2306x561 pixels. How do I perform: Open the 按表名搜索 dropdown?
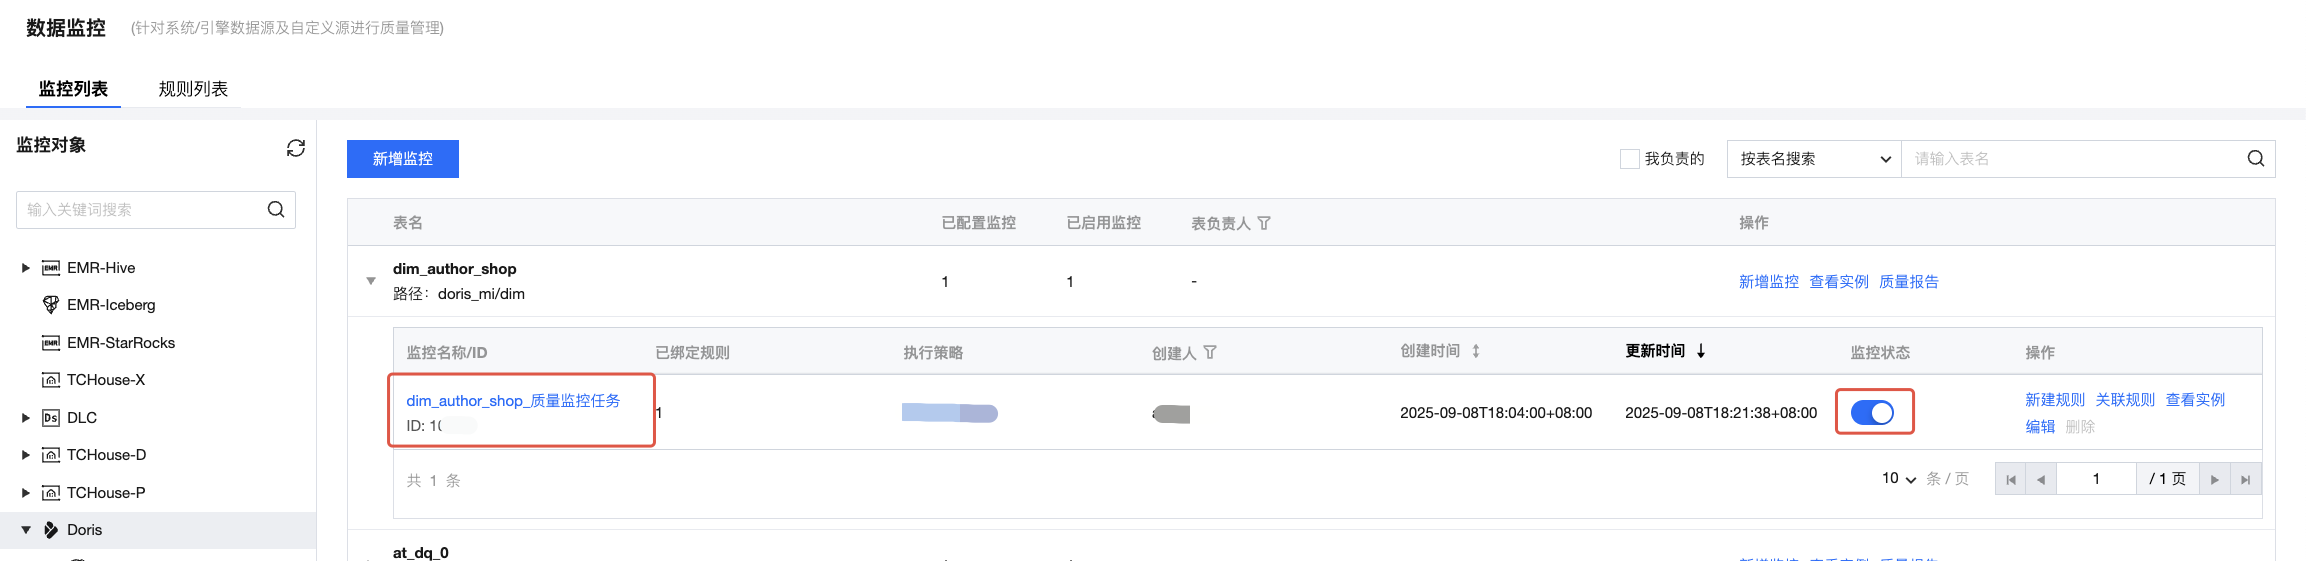pos(1813,159)
